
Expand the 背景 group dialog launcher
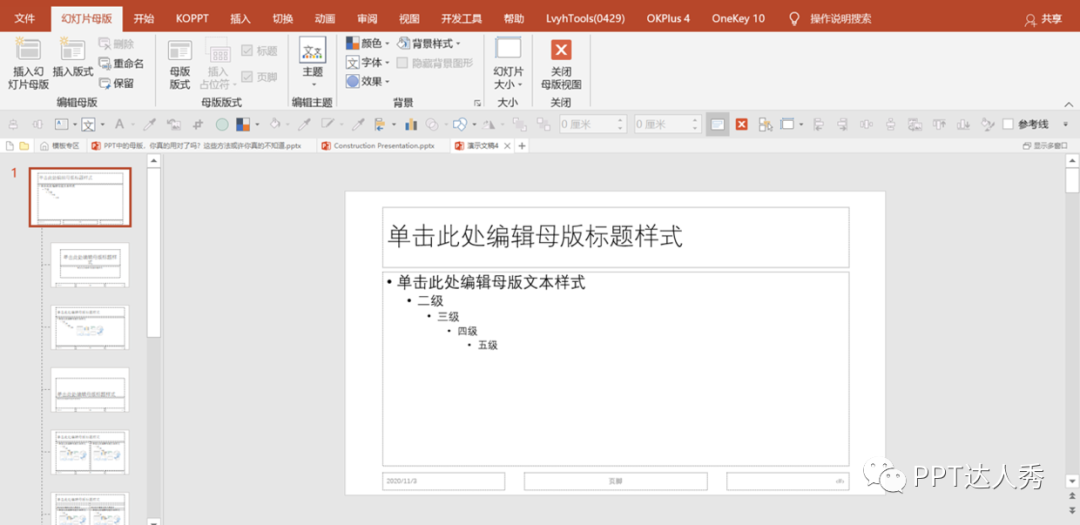tap(477, 103)
